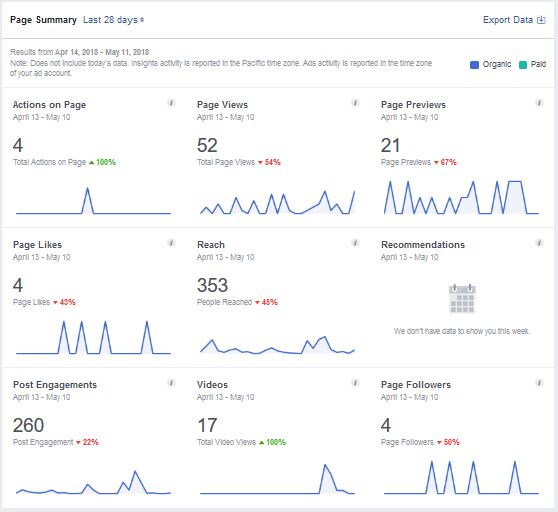The width and height of the screenshot is (558, 512).
Task: Click the Page Previews heading
Action: [x=413, y=105]
